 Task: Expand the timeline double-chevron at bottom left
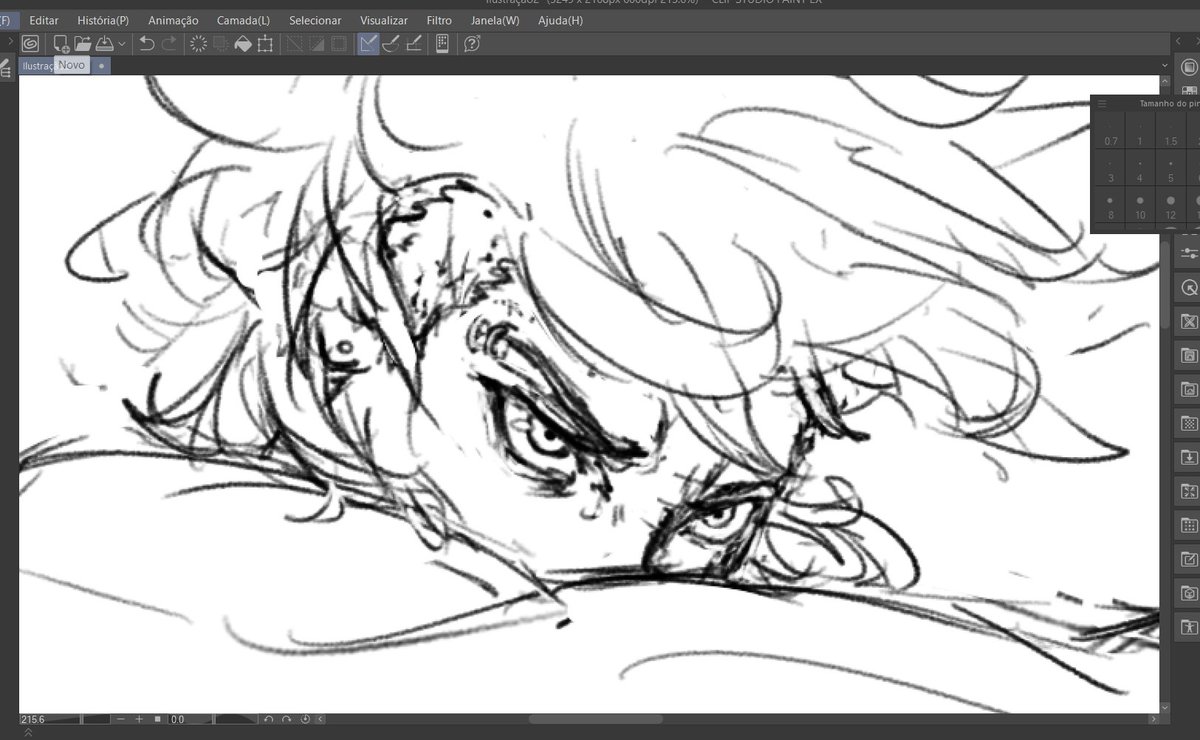point(28,733)
